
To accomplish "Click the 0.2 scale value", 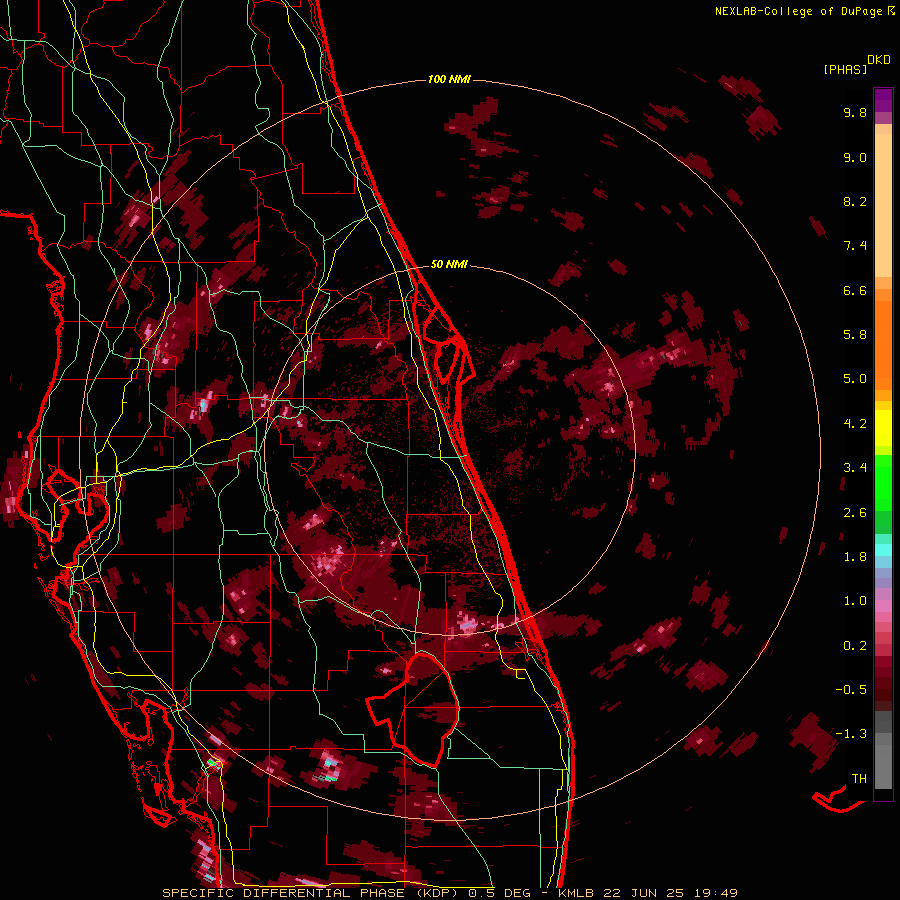I will click(x=855, y=646).
